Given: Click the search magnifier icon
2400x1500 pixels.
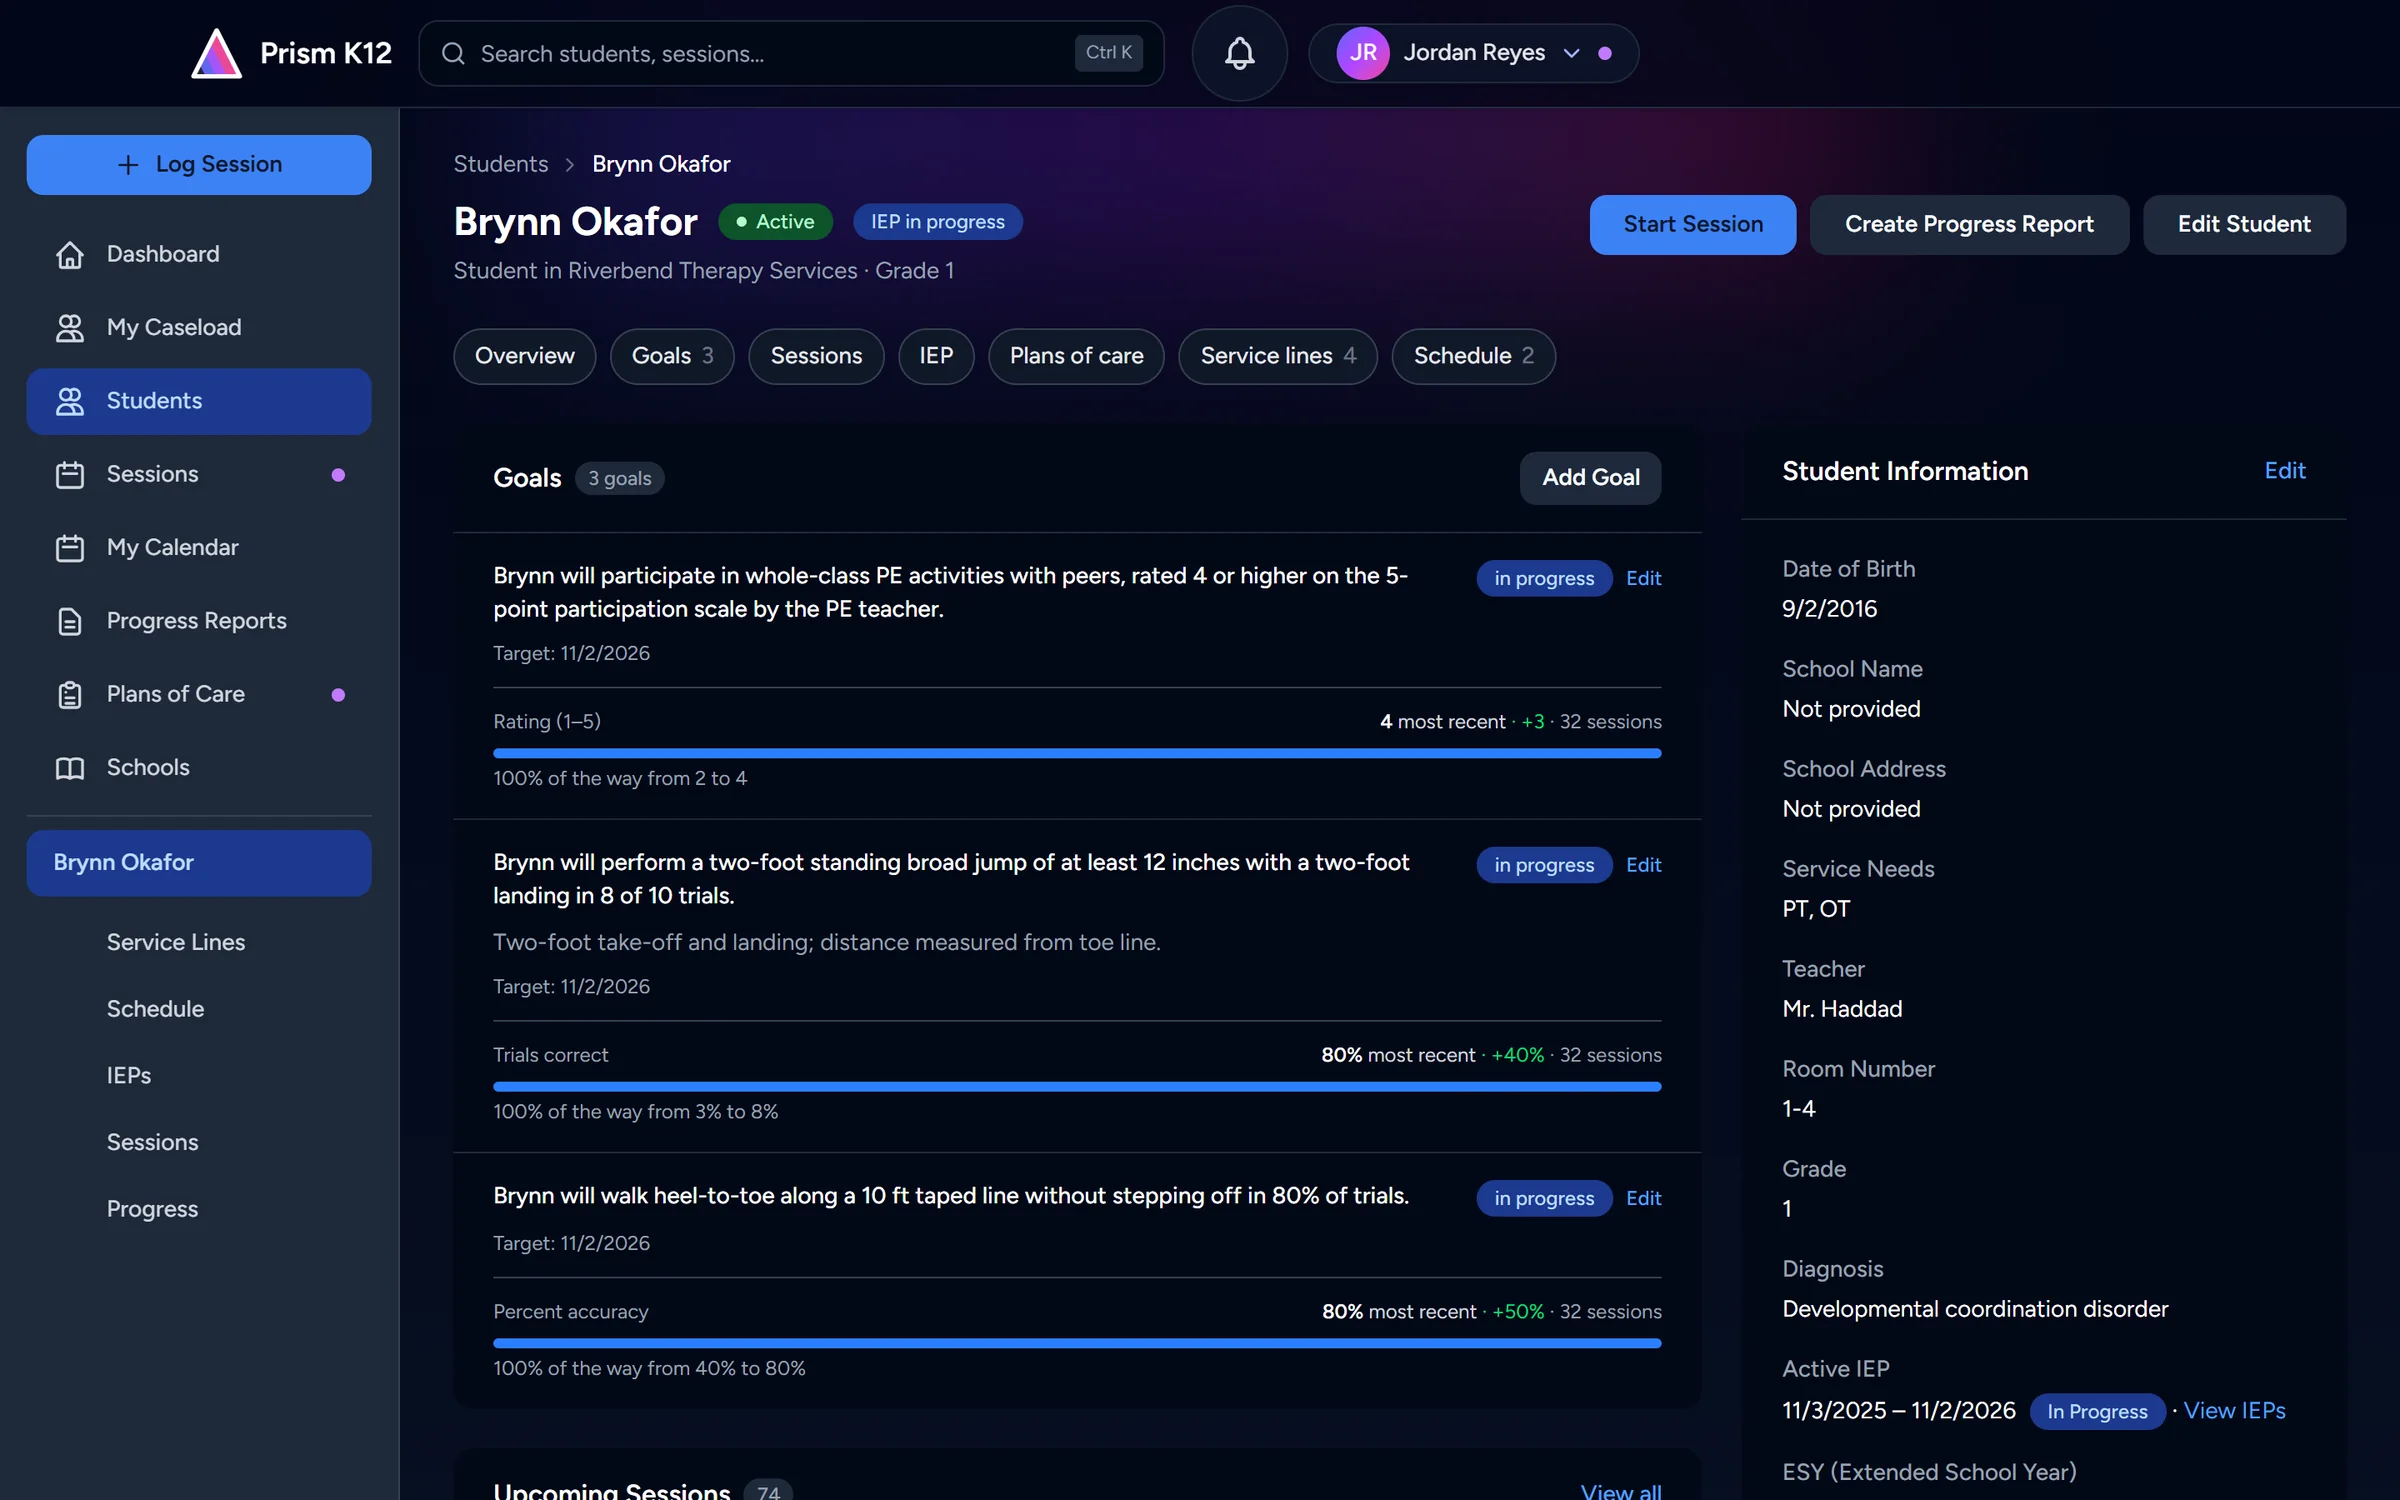Looking at the screenshot, I should [453, 53].
